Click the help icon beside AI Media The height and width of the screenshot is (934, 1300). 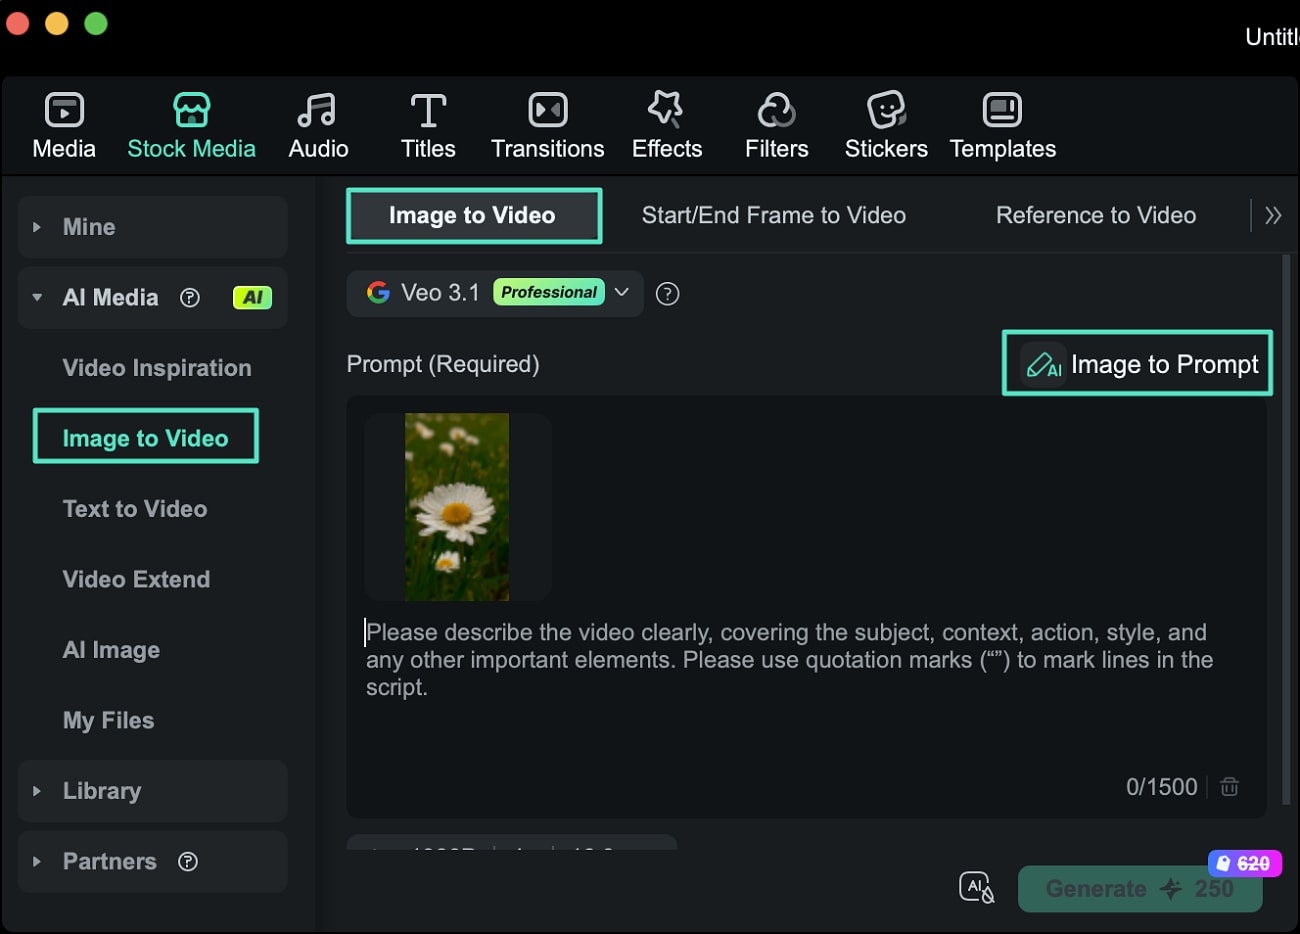pos(190,298)
